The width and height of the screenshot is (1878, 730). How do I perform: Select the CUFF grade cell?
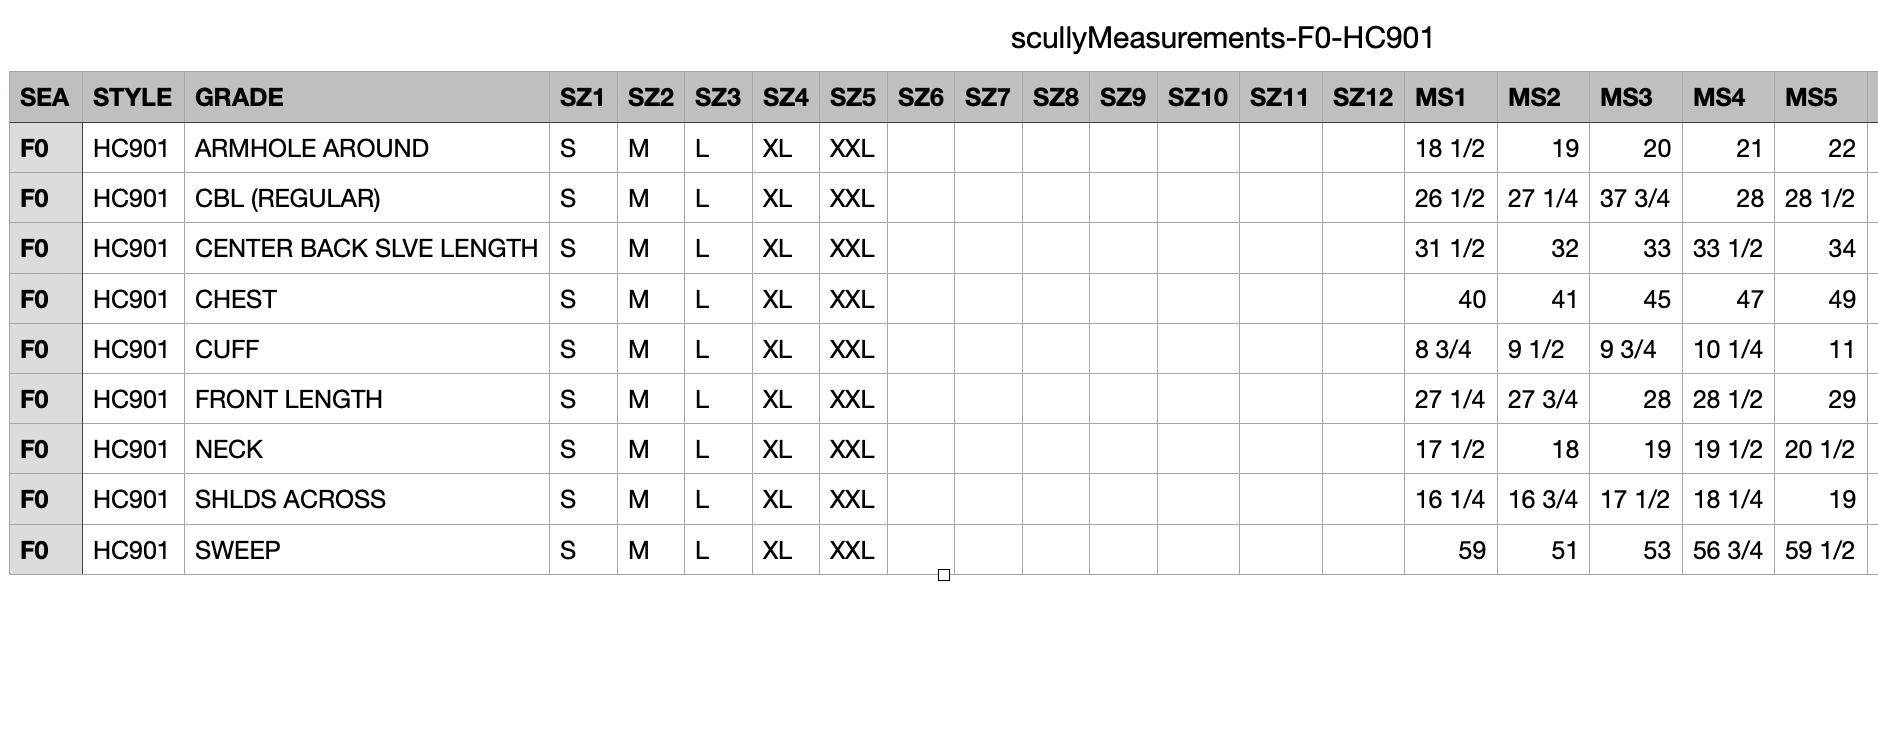pyautogui.click(x=366, y=349)
